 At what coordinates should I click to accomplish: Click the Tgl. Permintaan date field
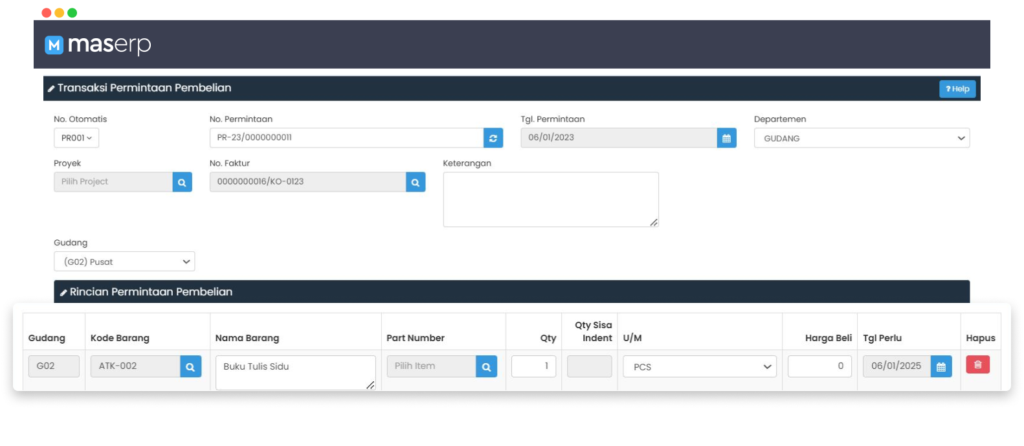pyautogui.click(x=618, y=138)
